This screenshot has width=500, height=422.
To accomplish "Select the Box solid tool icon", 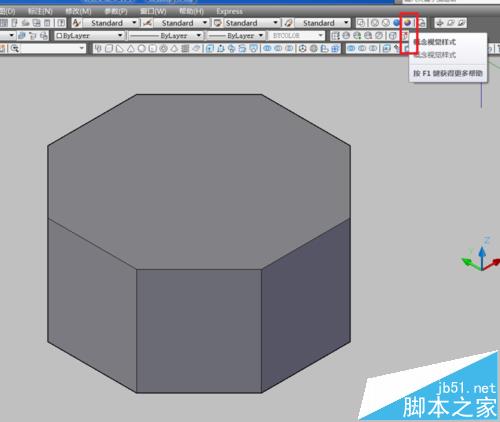I will coord(109,49).
